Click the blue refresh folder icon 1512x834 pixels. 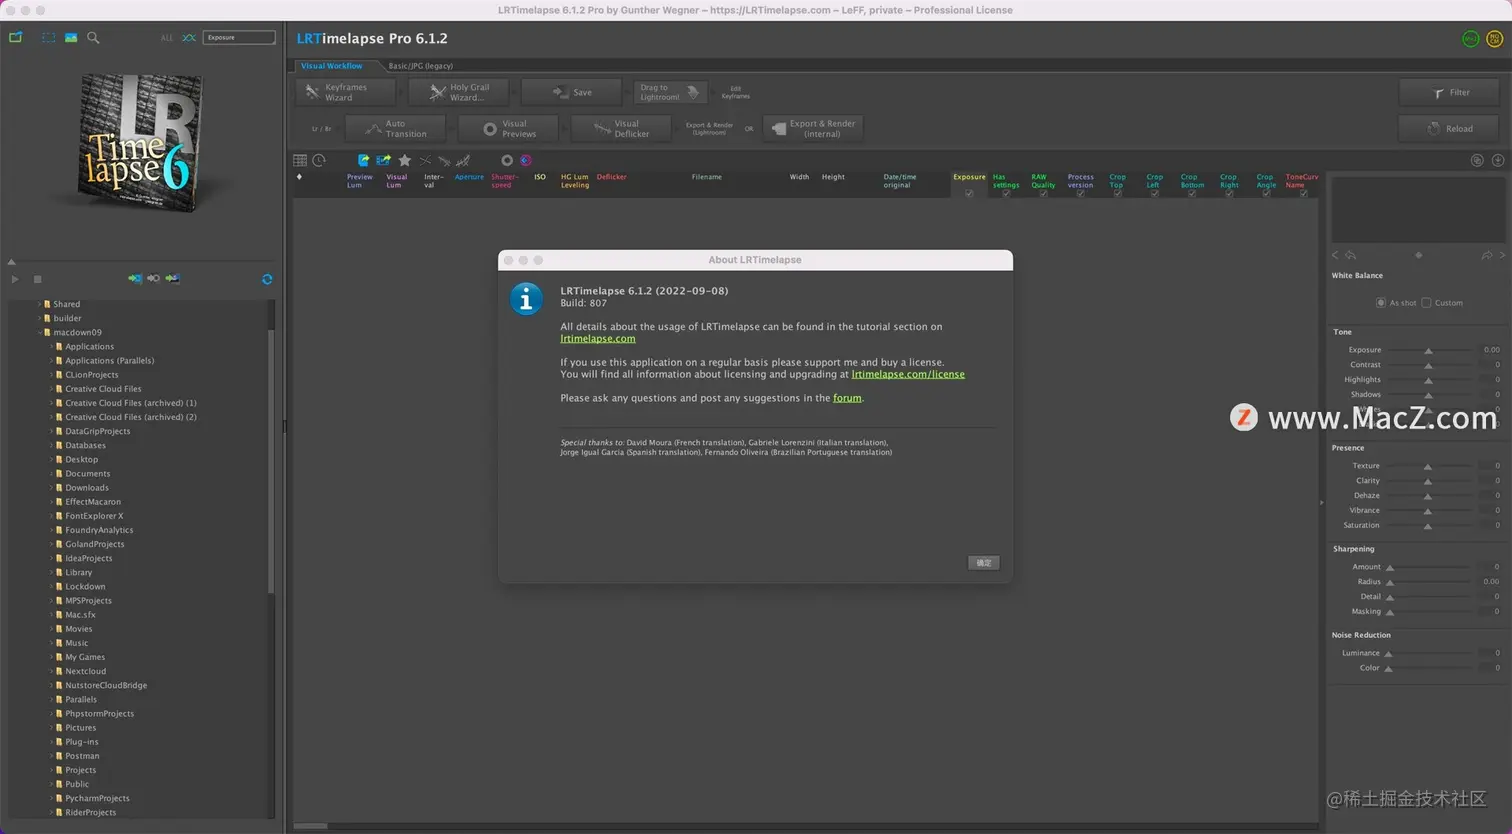click(x=267, y=279)
